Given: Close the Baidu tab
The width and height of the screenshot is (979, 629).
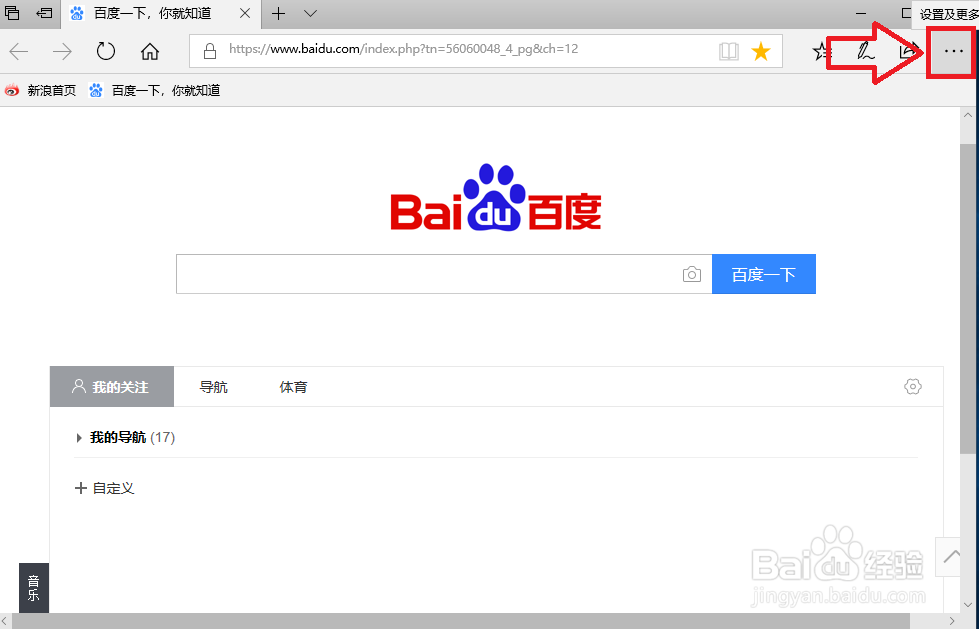Looking at the screenshot, I should pyautogui.click(x=245, y=13).
